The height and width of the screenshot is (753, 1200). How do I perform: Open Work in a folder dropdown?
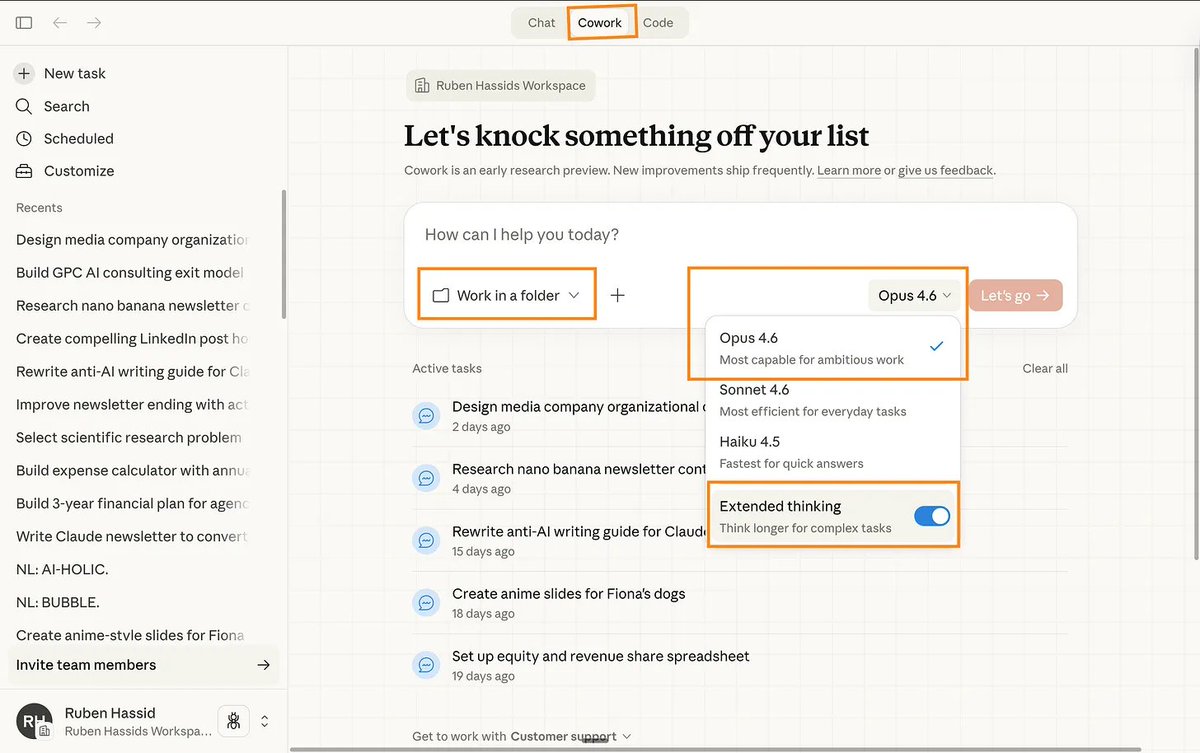coord(506,295)
